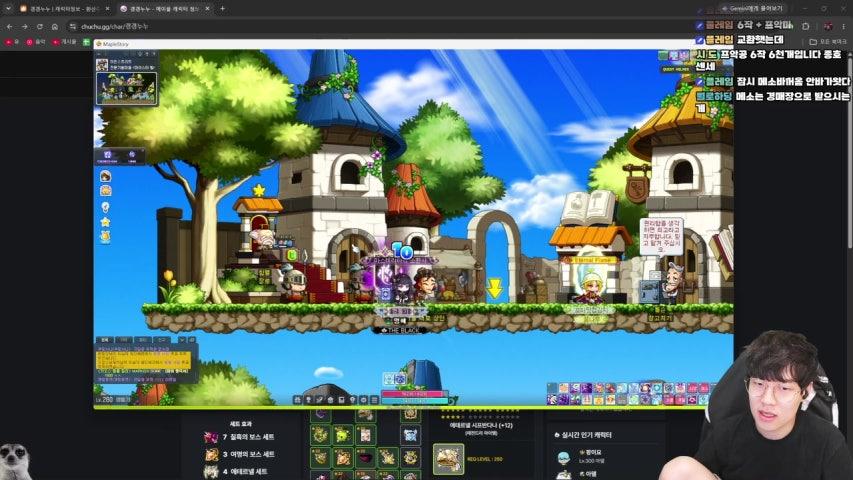Viewport: 853px width, 480px height.
Task: Click the dark red item equipment slot
Action: coord(366,458)
